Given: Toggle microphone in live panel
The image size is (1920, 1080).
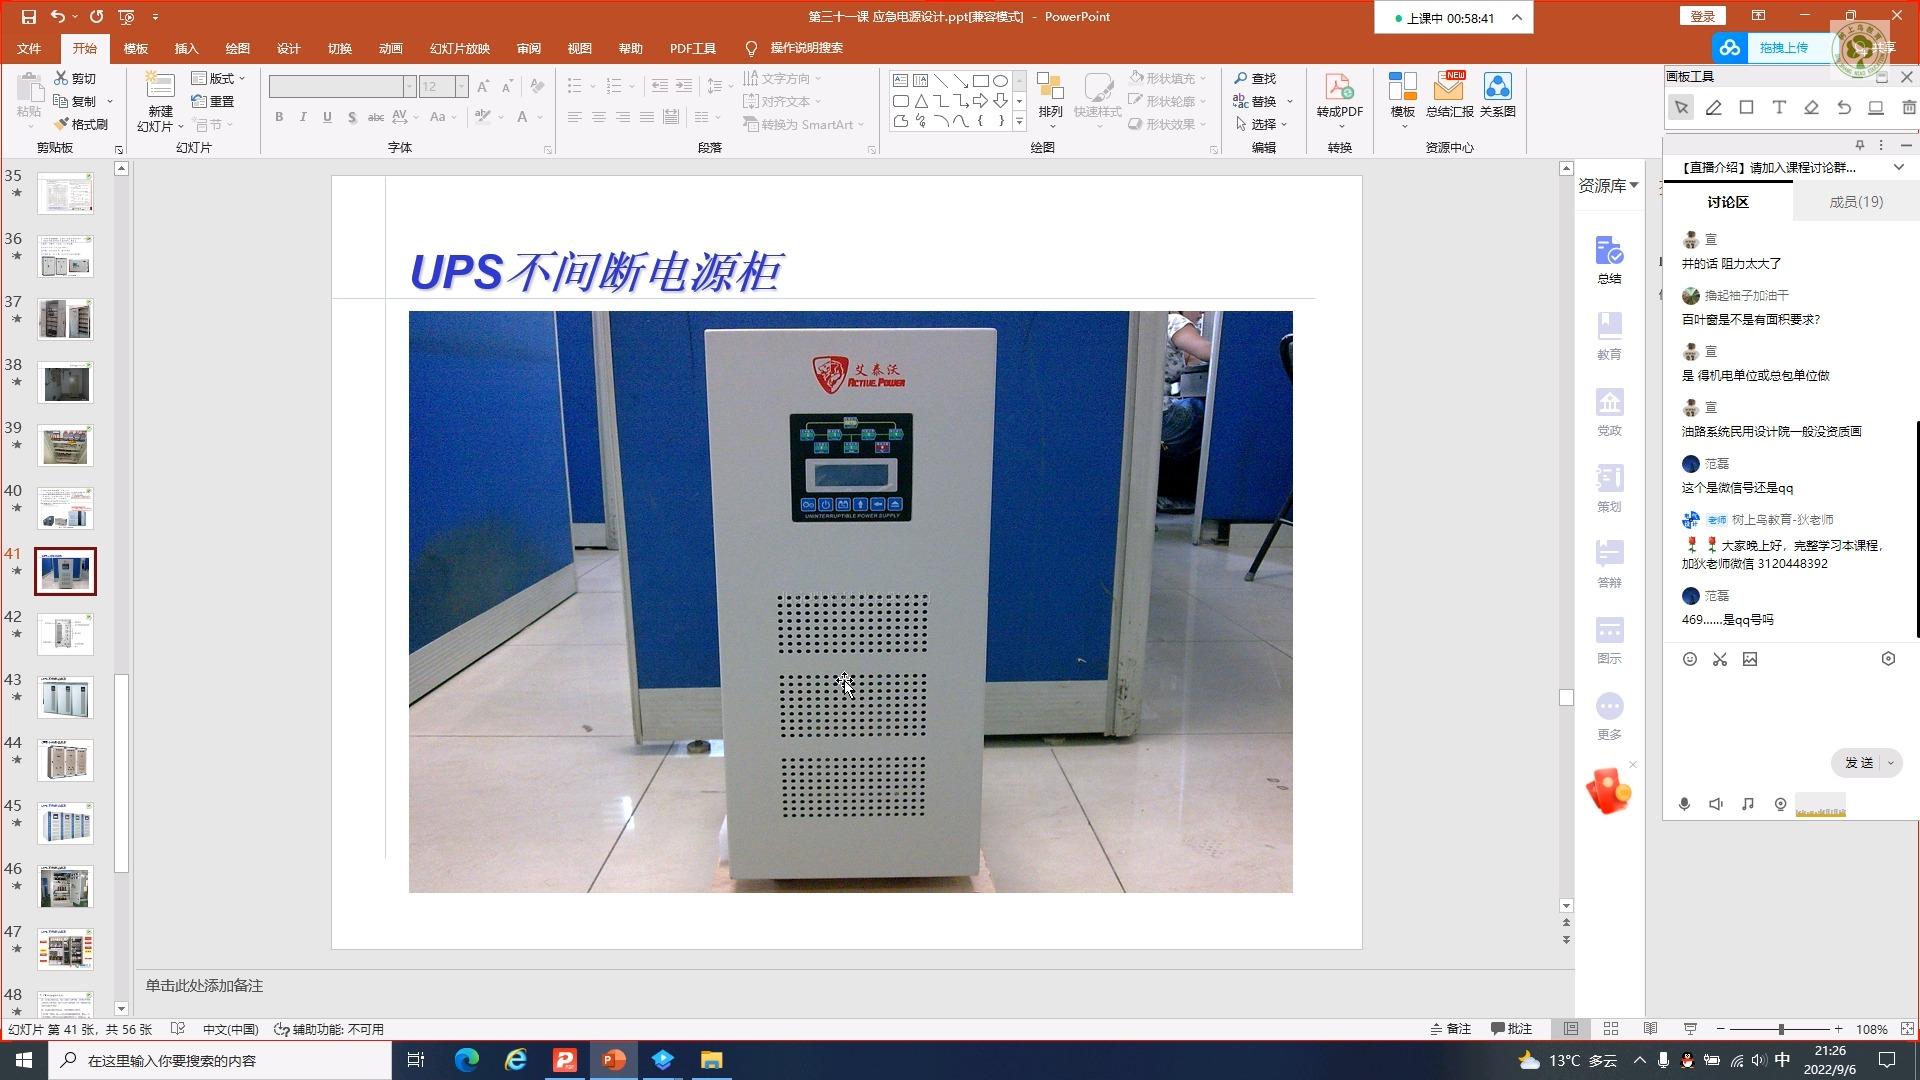Looking at the screenshot, I should [1684, 804].
